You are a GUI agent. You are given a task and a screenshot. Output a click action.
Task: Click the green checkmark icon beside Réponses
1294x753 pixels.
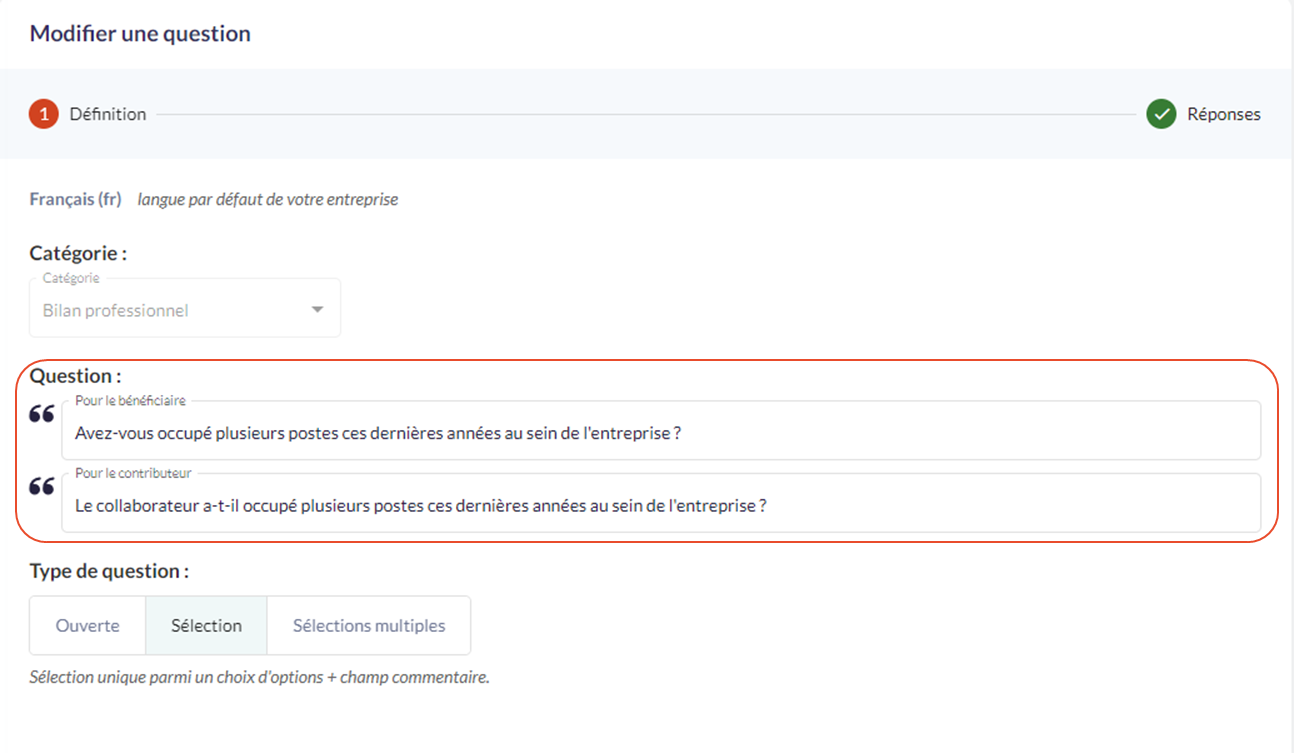pos(1161,114)
